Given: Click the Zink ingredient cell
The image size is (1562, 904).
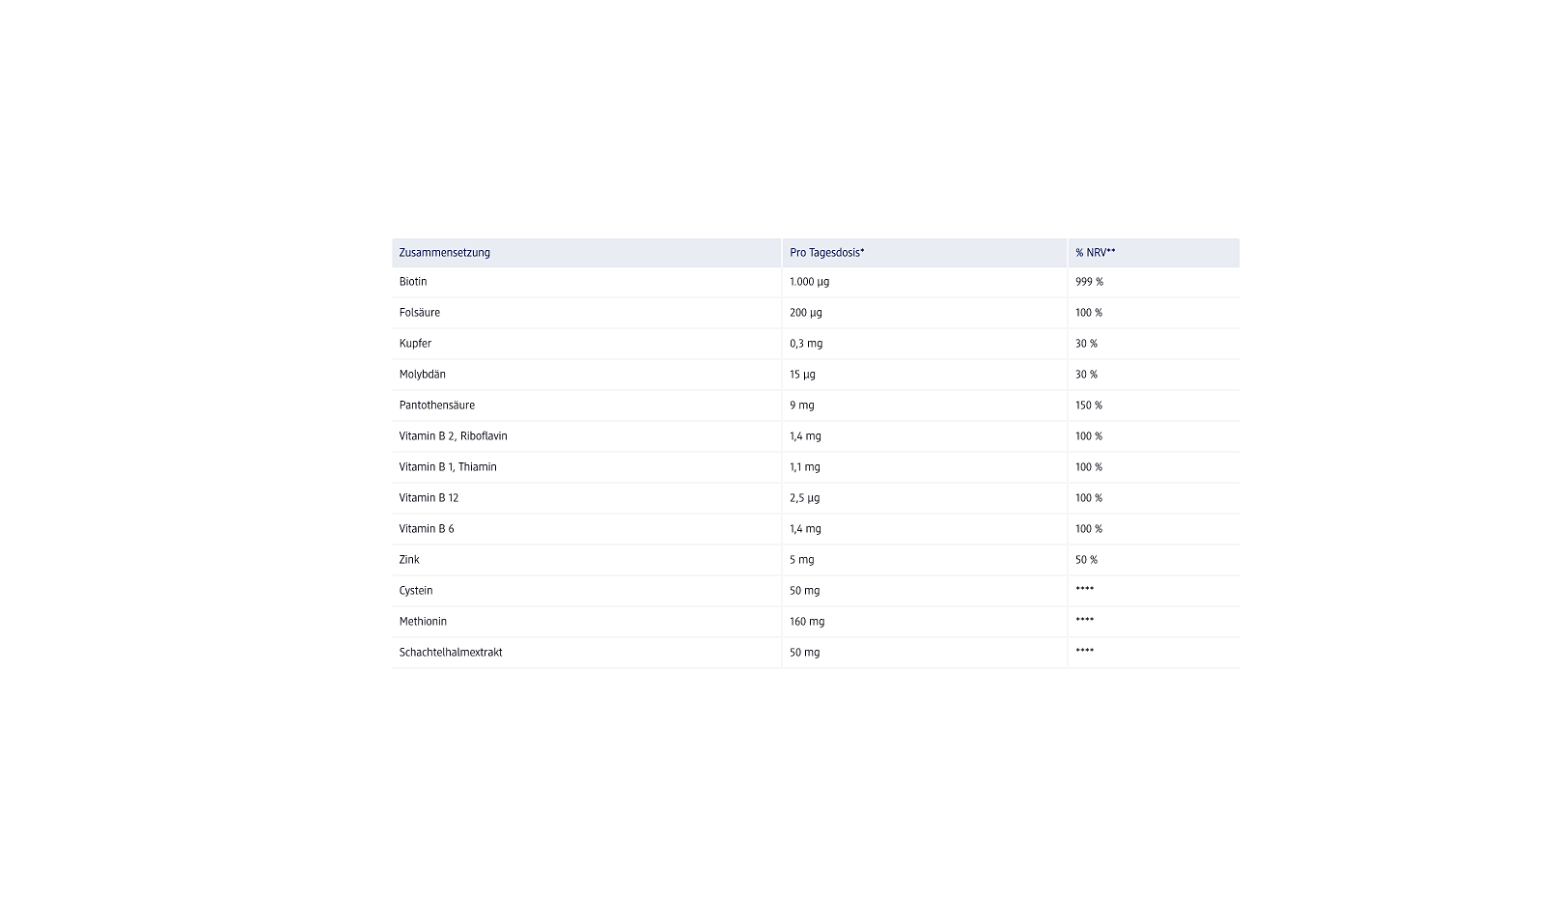Looking at the screenshot, I should pos(409,560).
